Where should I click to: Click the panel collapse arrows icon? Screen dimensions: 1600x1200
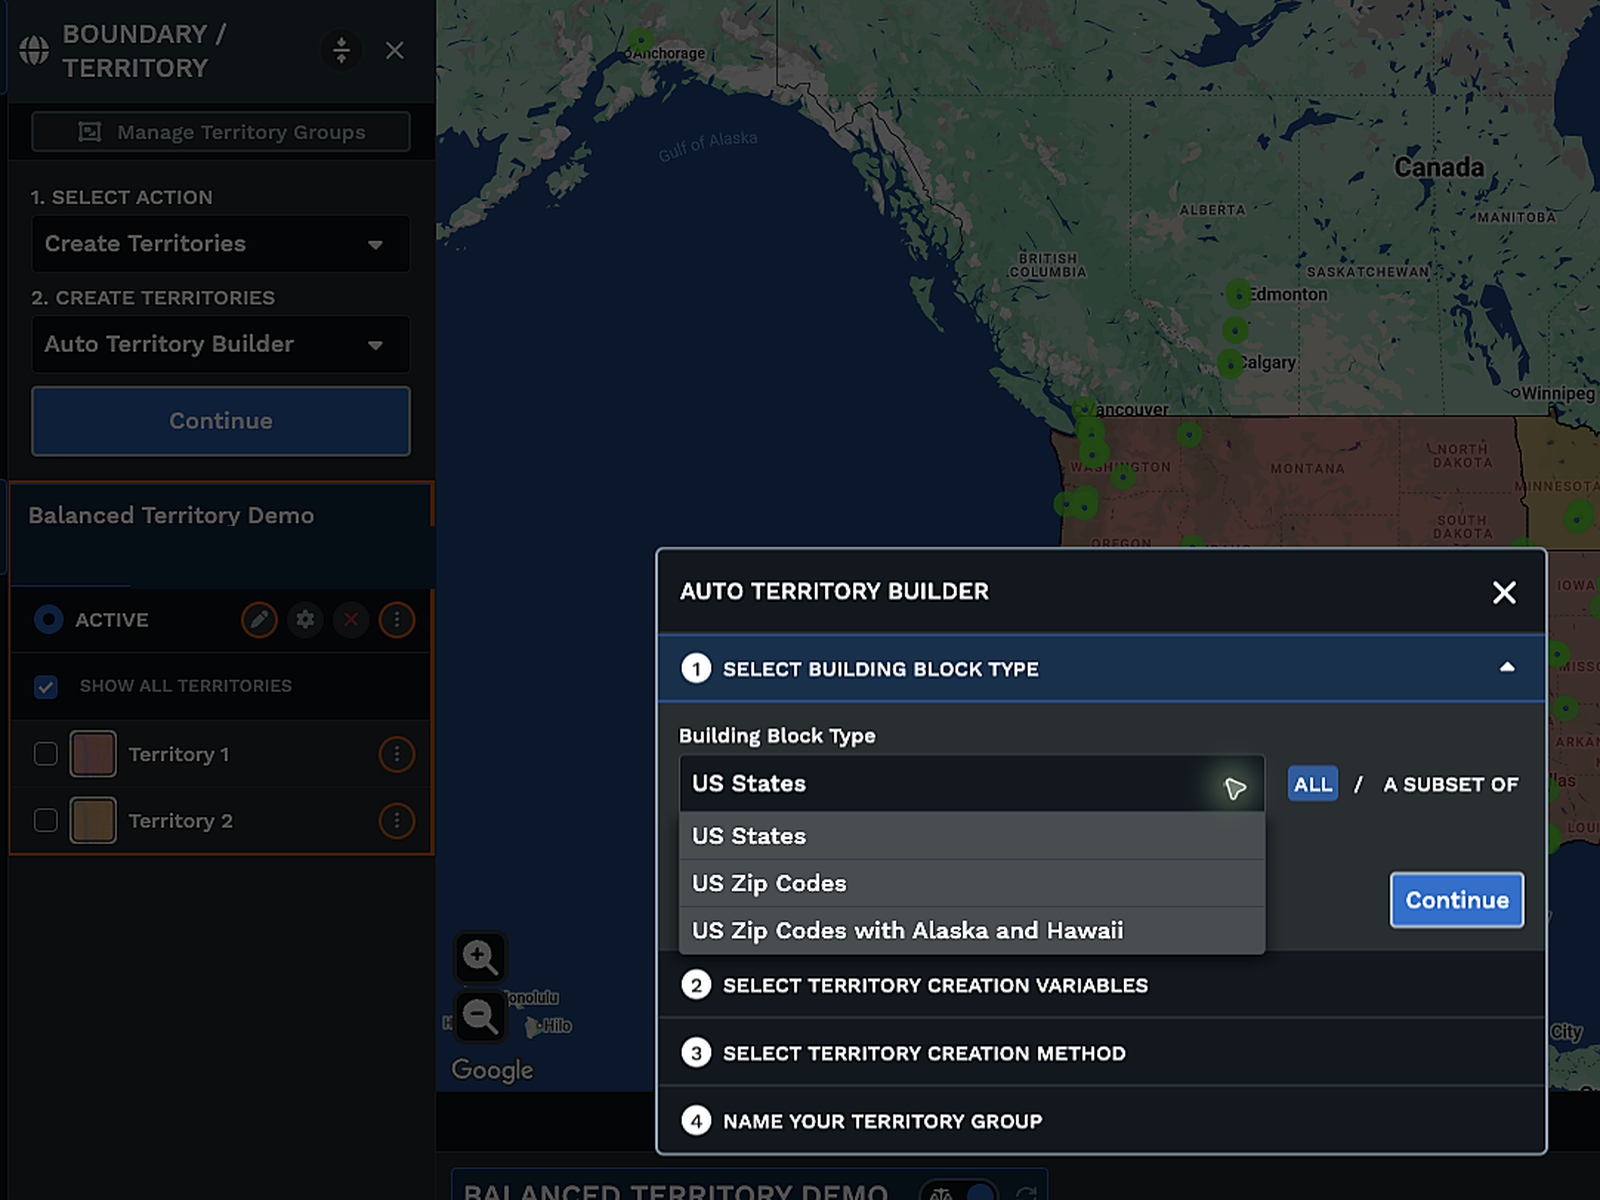[x=341, y=50]
